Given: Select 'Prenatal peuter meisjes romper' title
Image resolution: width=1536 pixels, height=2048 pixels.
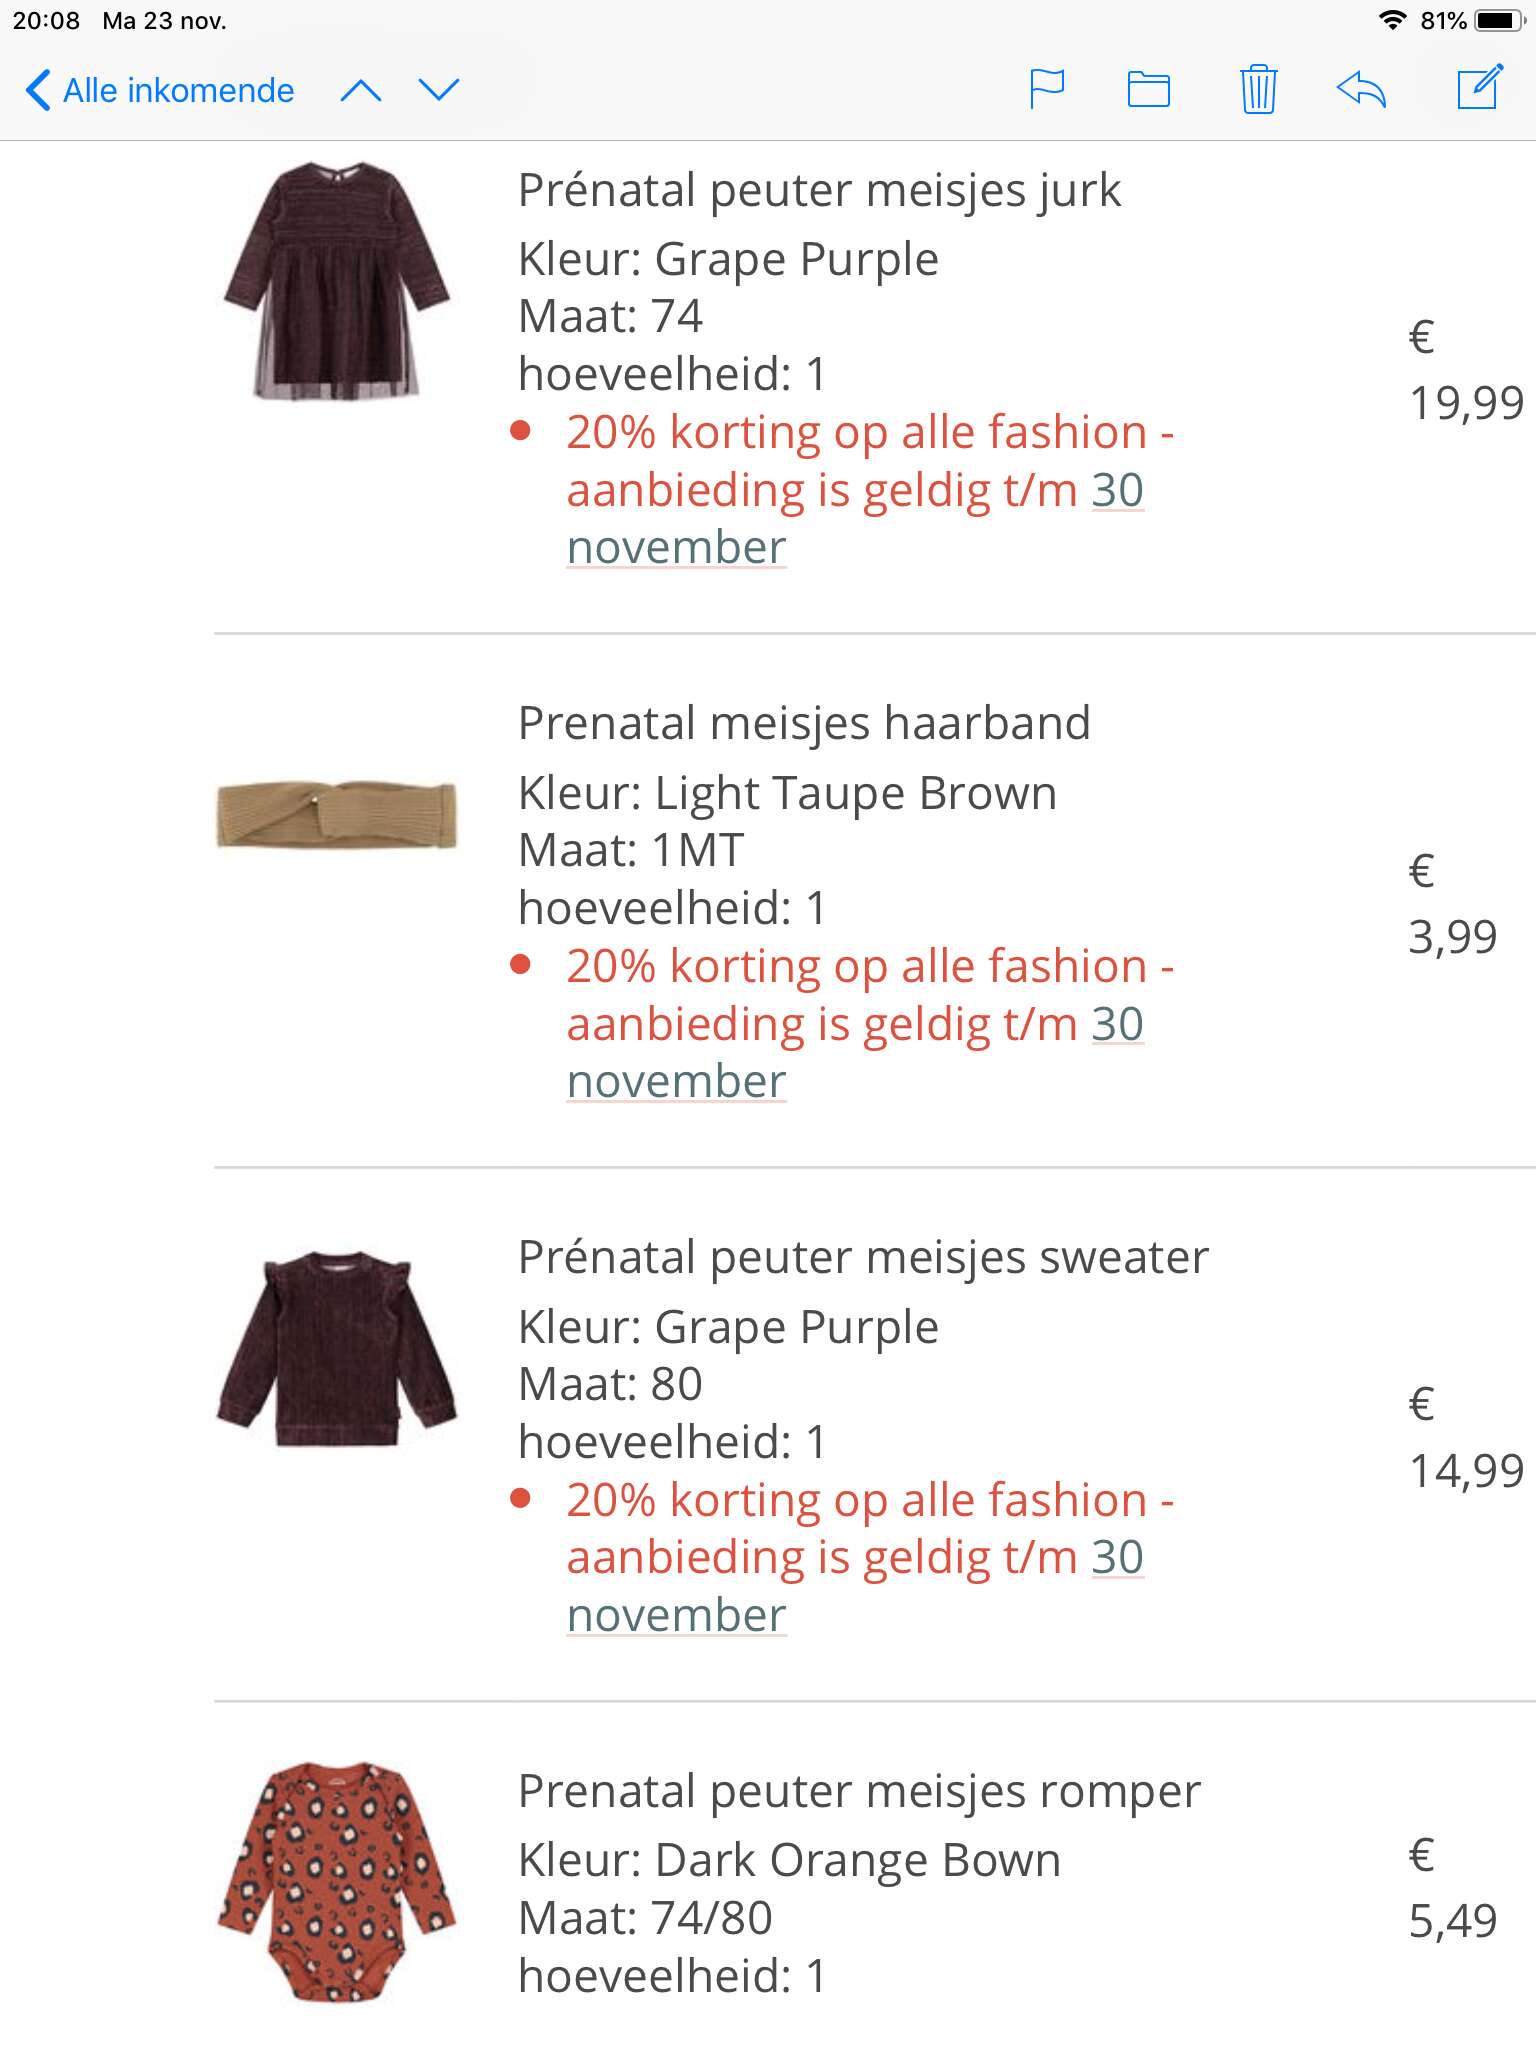Looking at the screenshot, I should tap(859, 1791).
